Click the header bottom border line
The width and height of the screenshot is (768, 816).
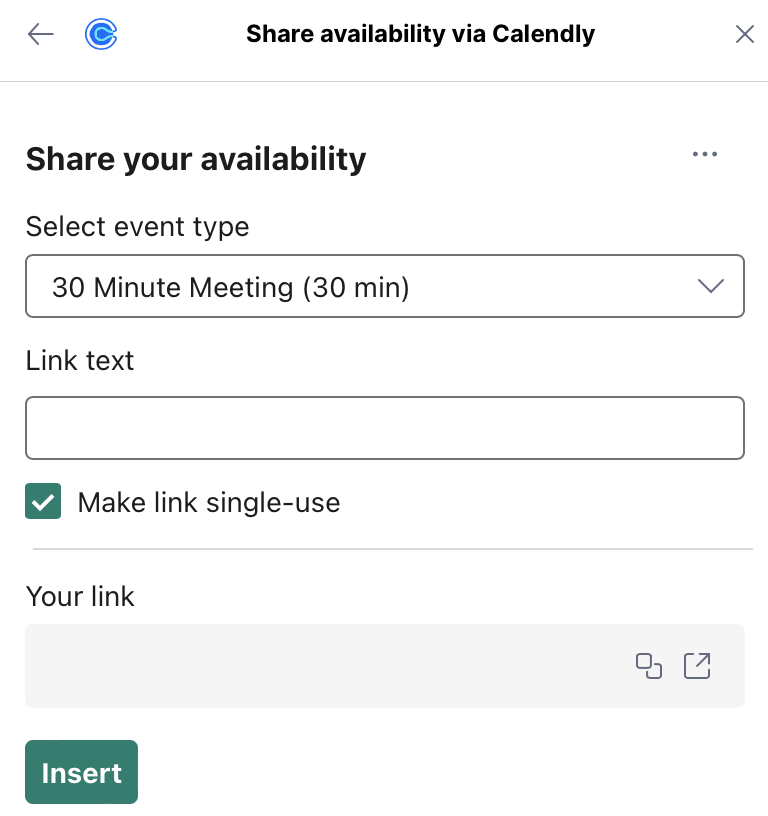(384, 81)
